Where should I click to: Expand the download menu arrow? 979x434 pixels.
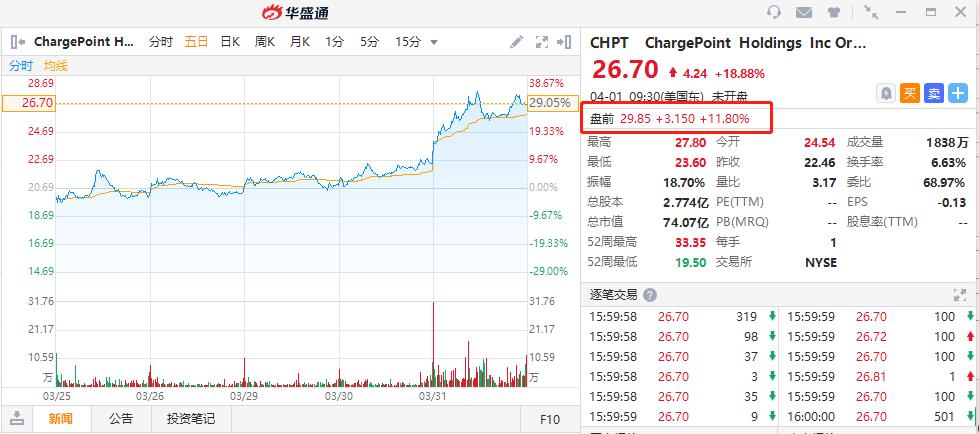[17, 418]
